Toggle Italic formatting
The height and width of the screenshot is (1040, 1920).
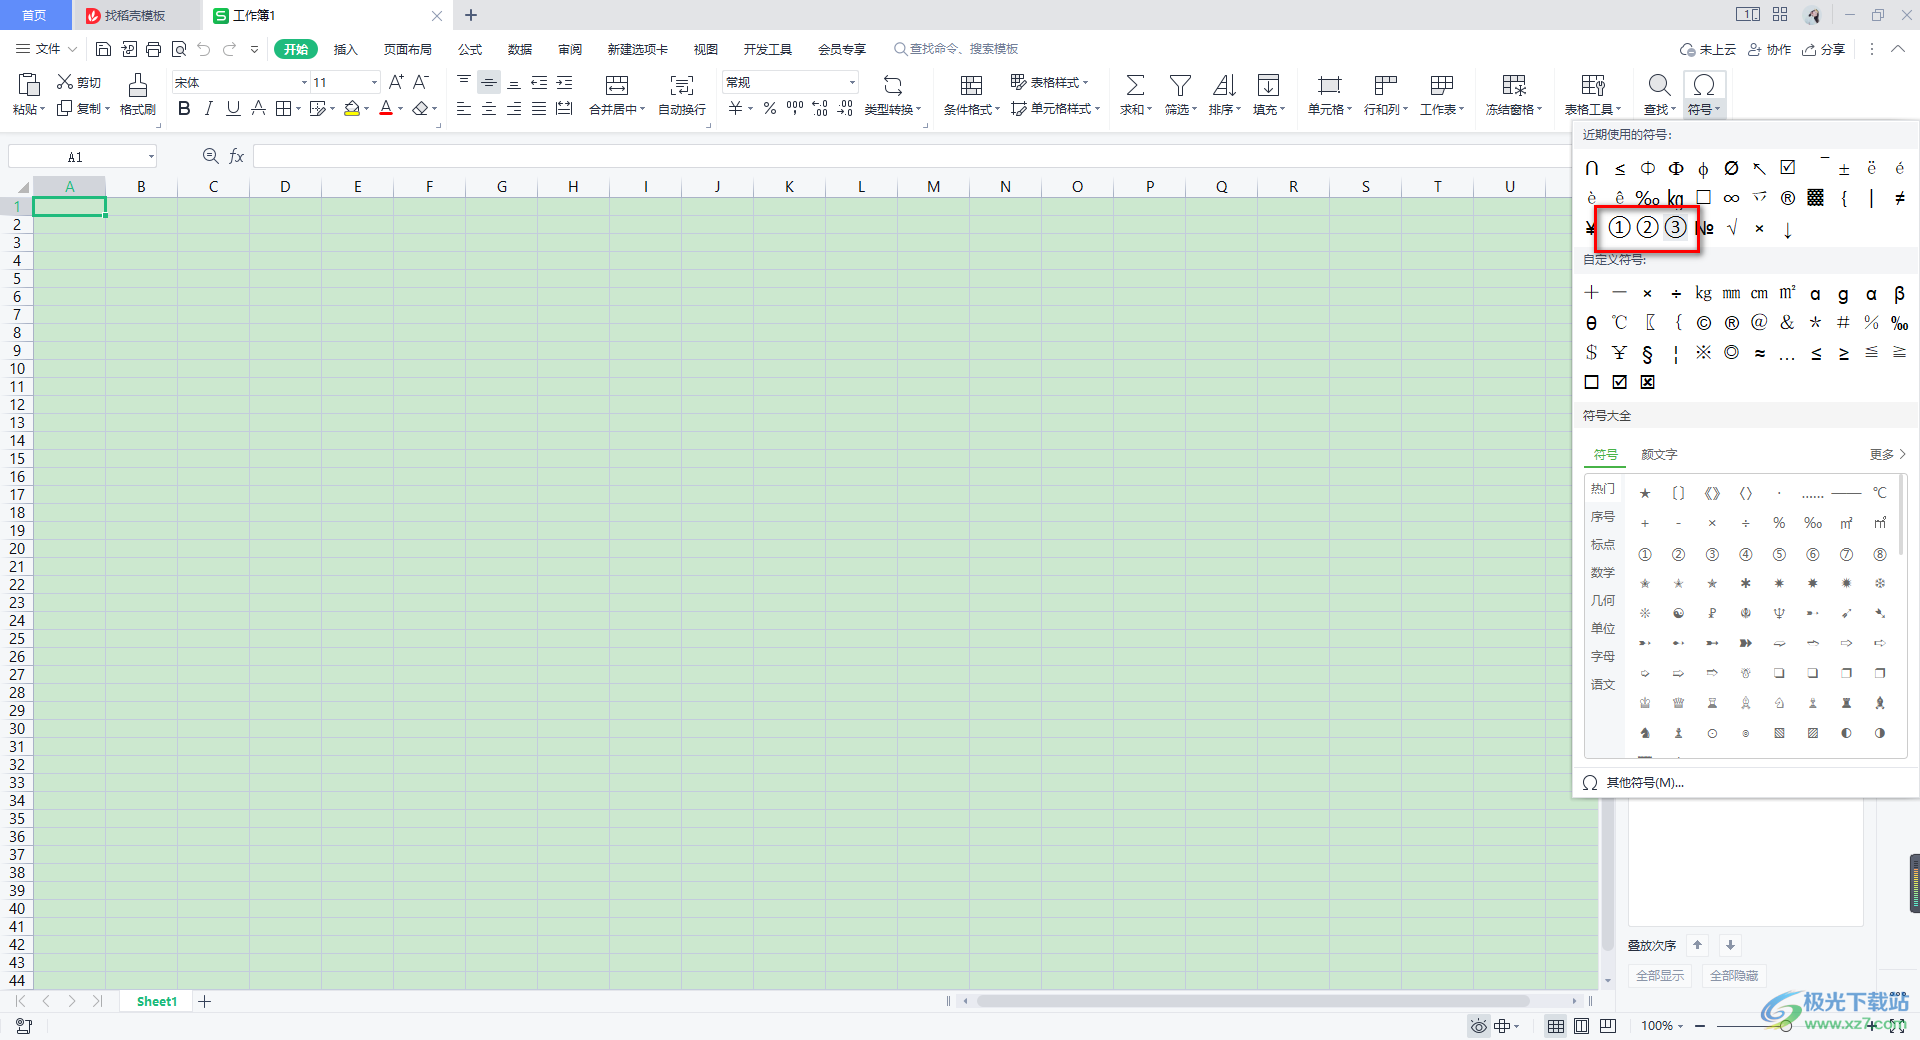point(209,108)
